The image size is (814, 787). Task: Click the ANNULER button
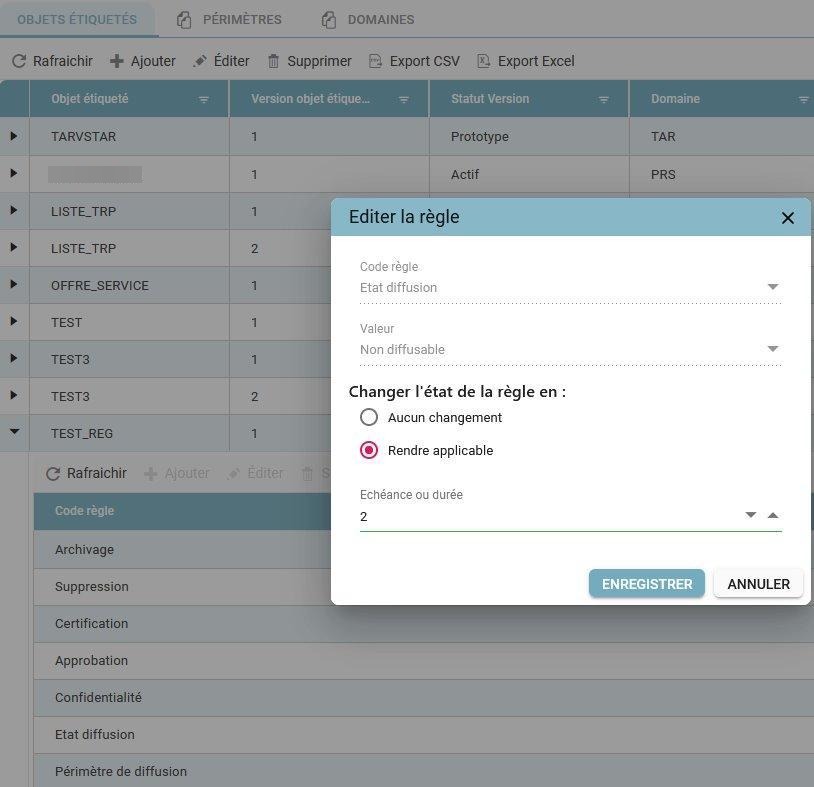tap(758, 584)
